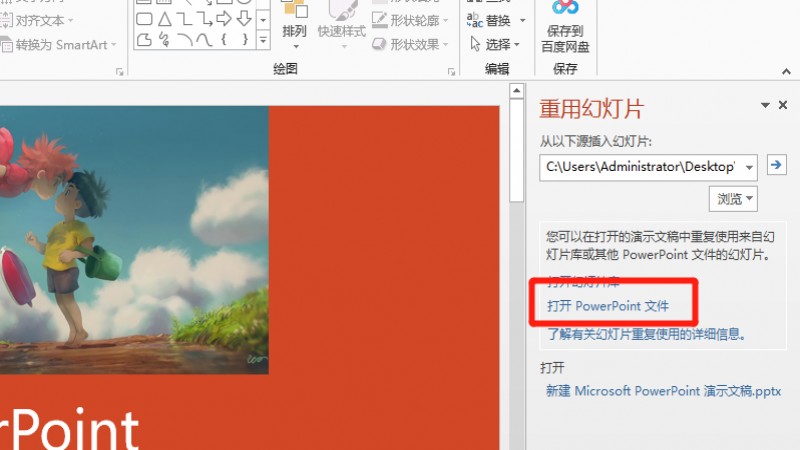Pick the elbow connector shape
The width and height of the screenshot is (800, 450).
click(x=184, y=19)
